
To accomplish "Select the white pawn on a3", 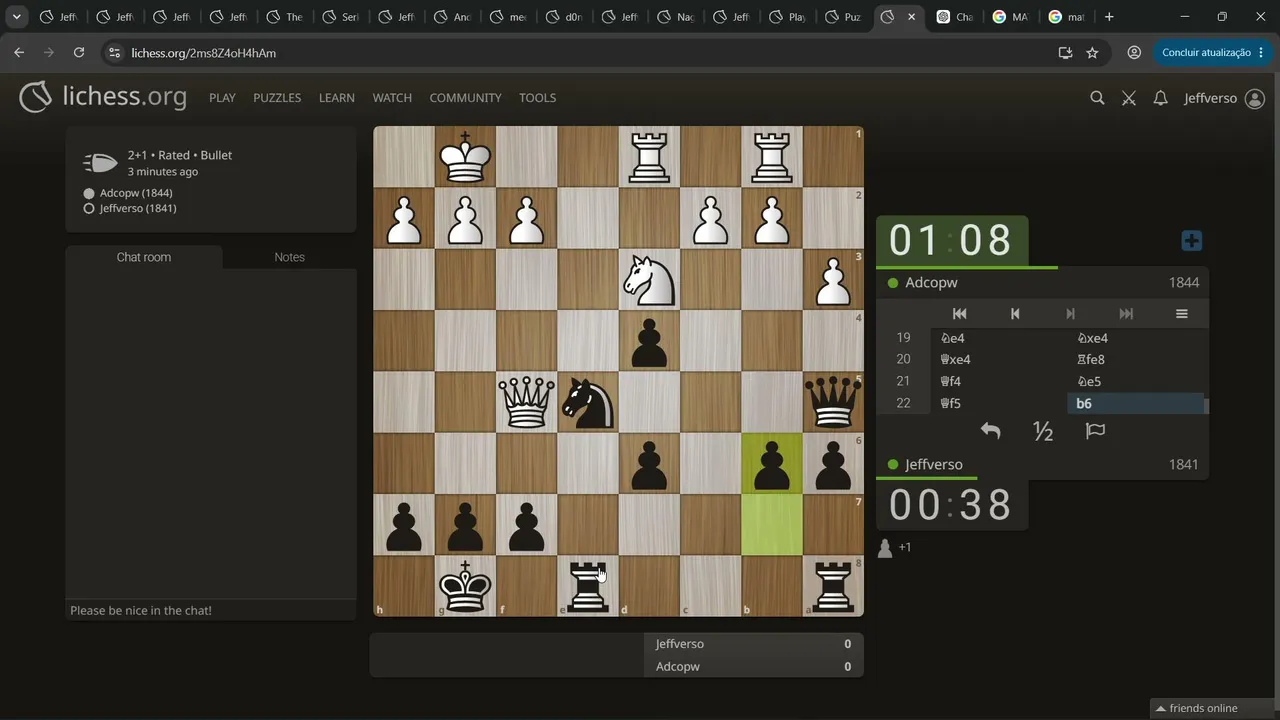I will point(833,279).
